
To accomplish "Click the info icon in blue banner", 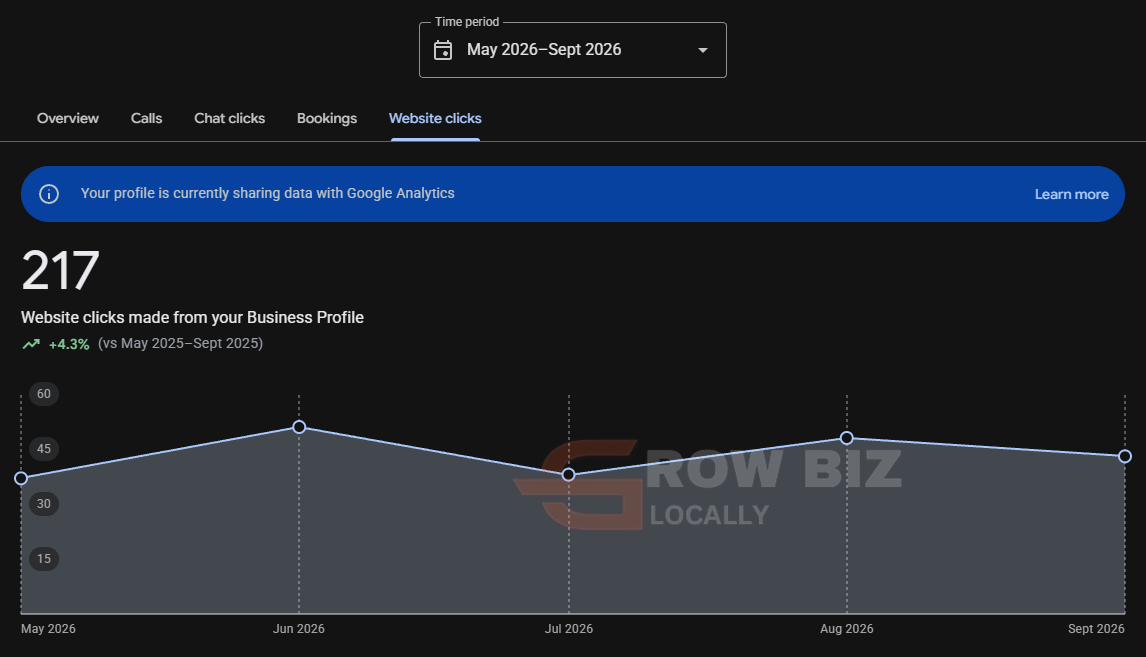I will [49, 194].
